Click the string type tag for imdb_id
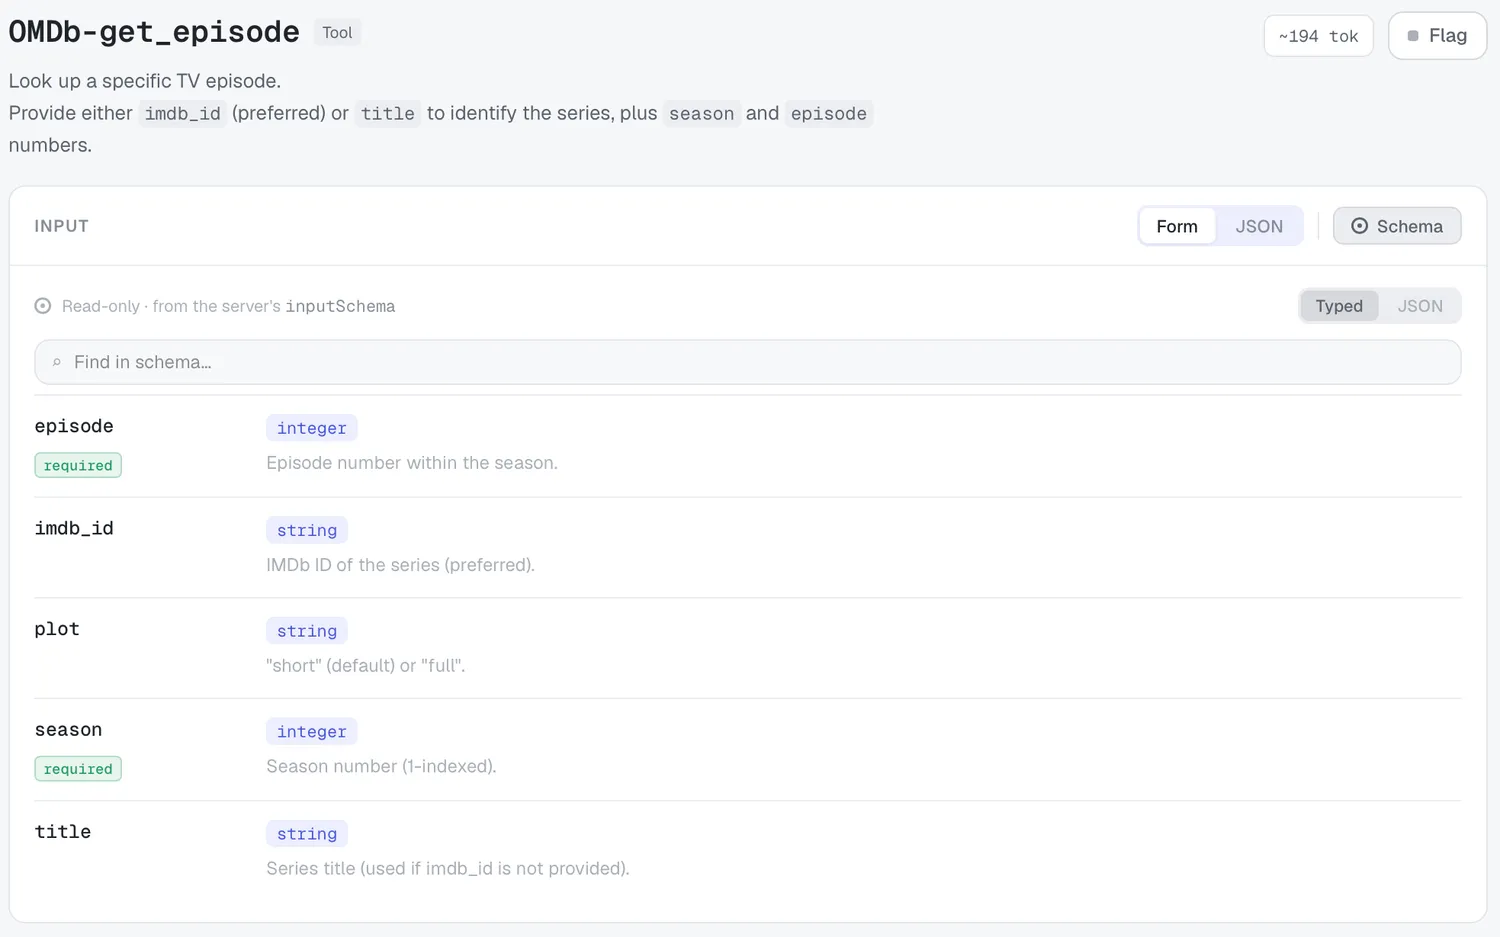1500x937 pixels. tap(307, 530)
